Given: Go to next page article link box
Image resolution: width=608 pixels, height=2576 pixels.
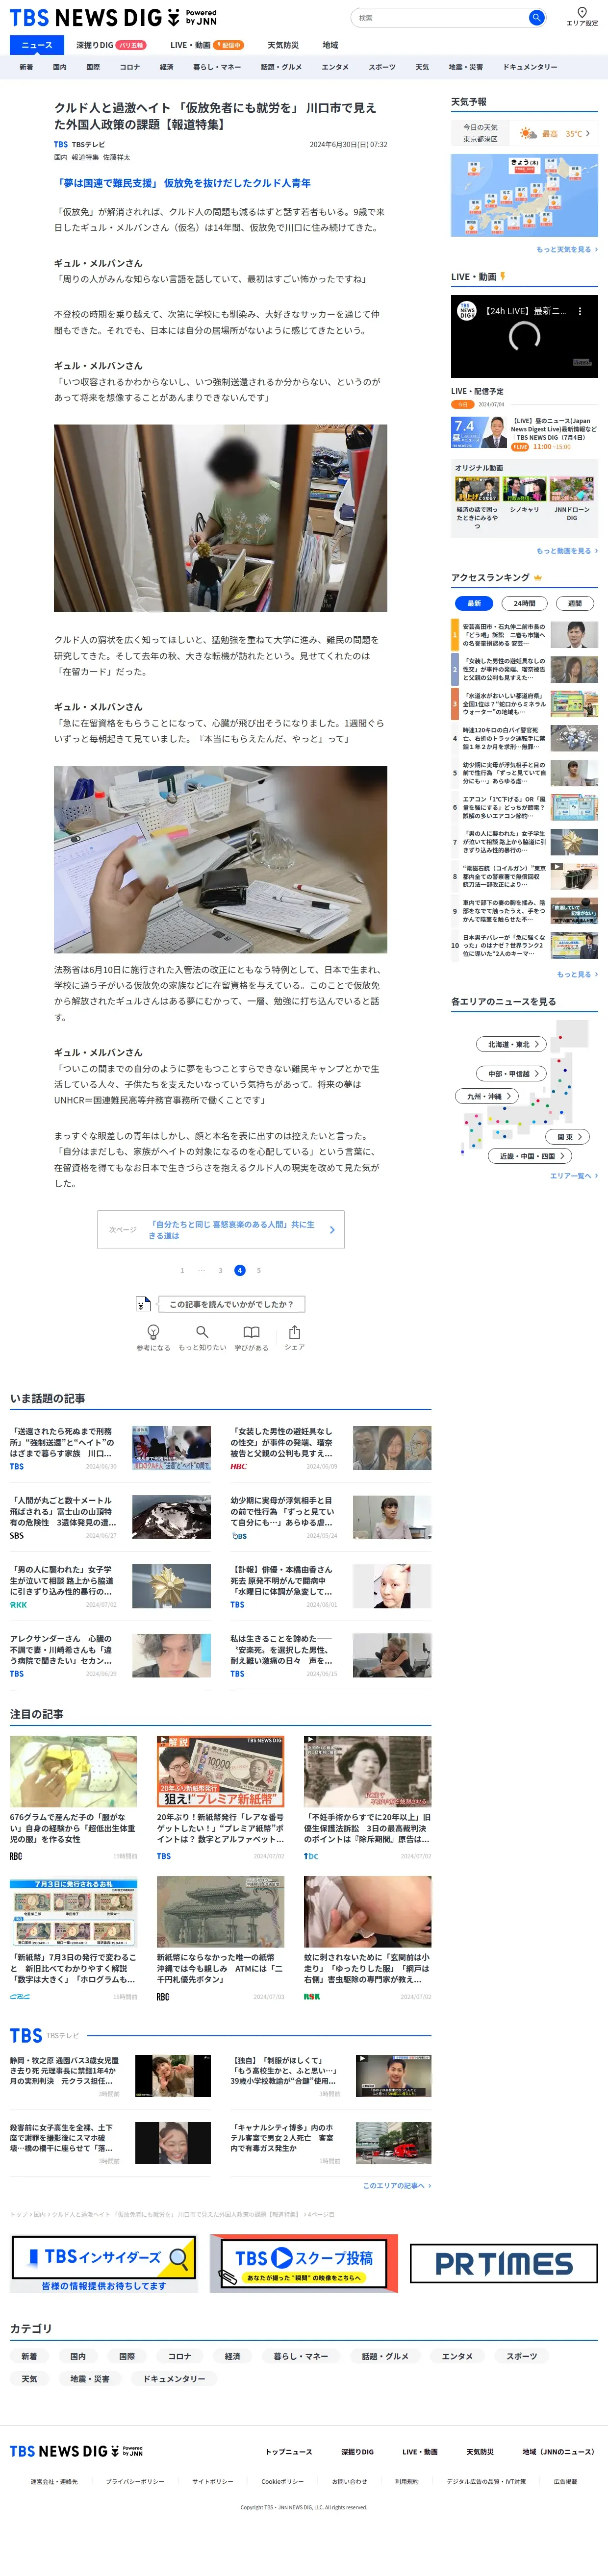Looking at the screenshot, I should (x=221, y=1230).
